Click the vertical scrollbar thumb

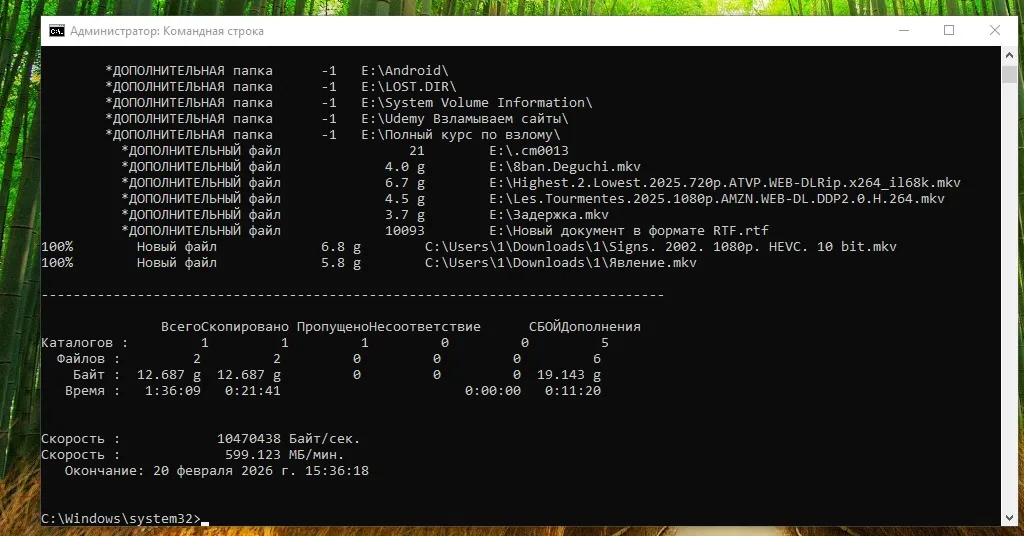(x=1009, y=73)
